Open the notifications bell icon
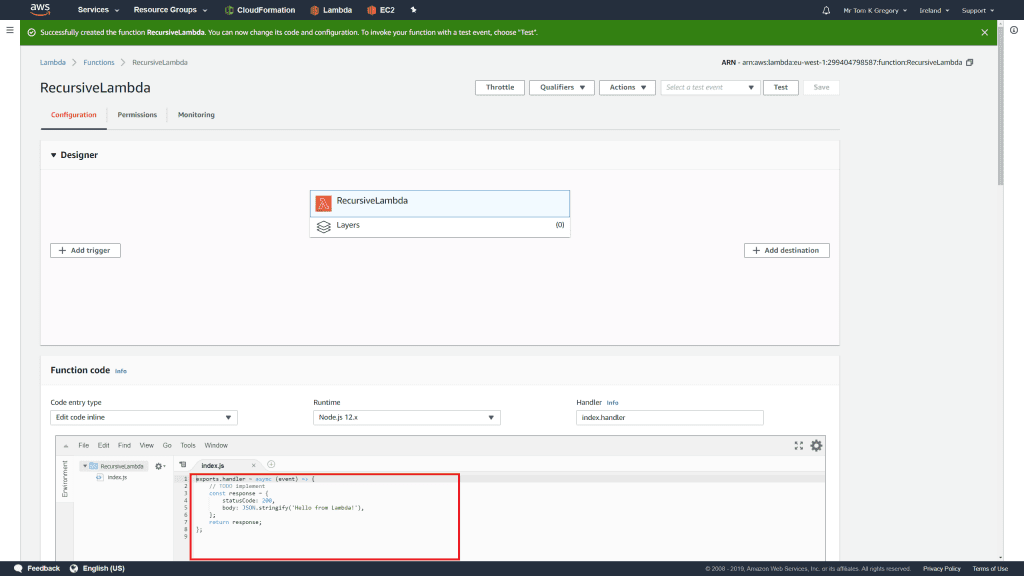 click(826, 10)
